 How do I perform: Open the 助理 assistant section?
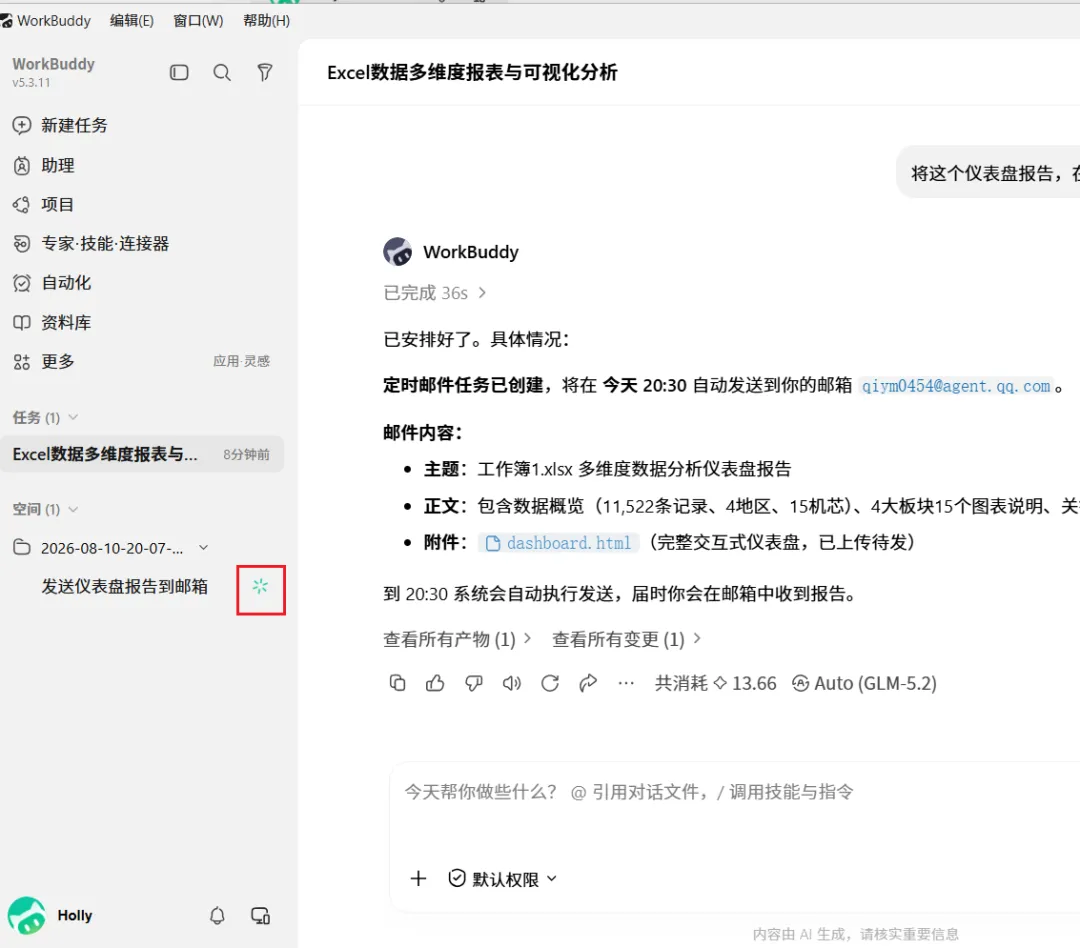tap(43, 165)
